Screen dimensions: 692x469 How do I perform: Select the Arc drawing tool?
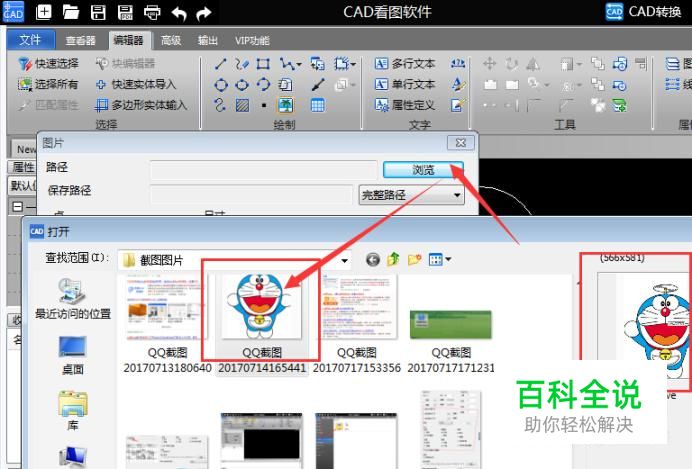[x=263, y=85]
